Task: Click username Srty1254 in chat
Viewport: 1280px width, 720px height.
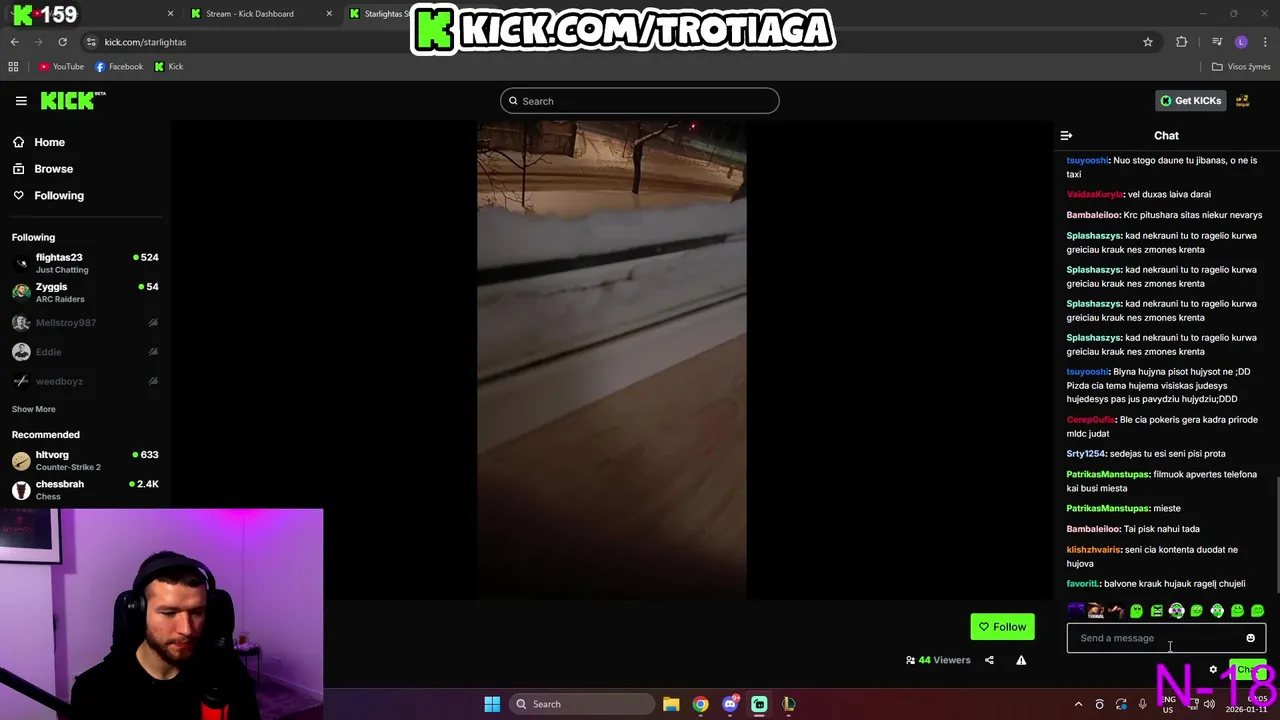Action: (1086, 454)
